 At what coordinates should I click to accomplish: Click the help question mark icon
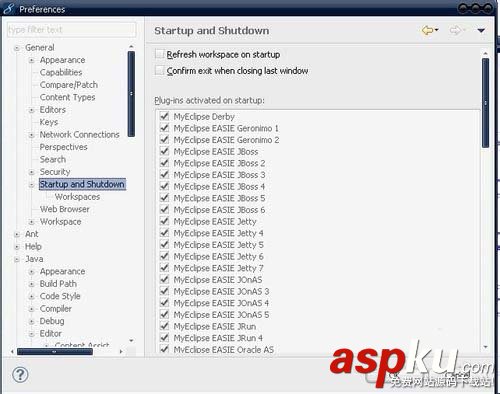tap(20, 375)
